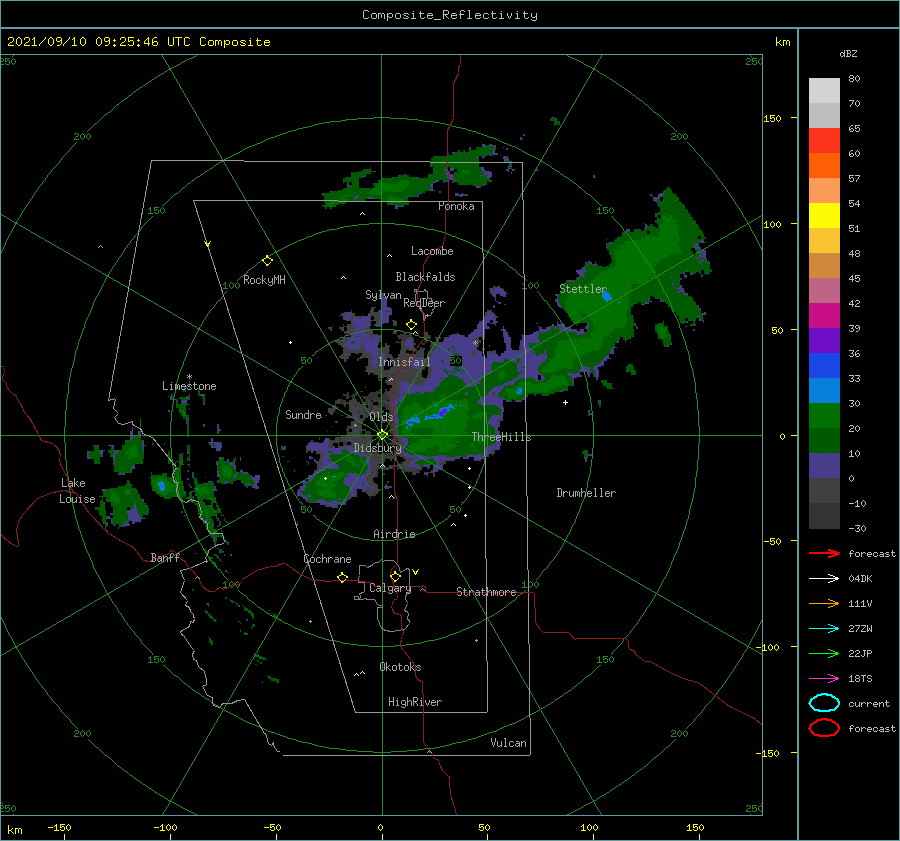Image resolution: width=900 pixels, height=841 pixels.
Task: Click the yellow diamond marker above Calgary
Action: (395, 576)
